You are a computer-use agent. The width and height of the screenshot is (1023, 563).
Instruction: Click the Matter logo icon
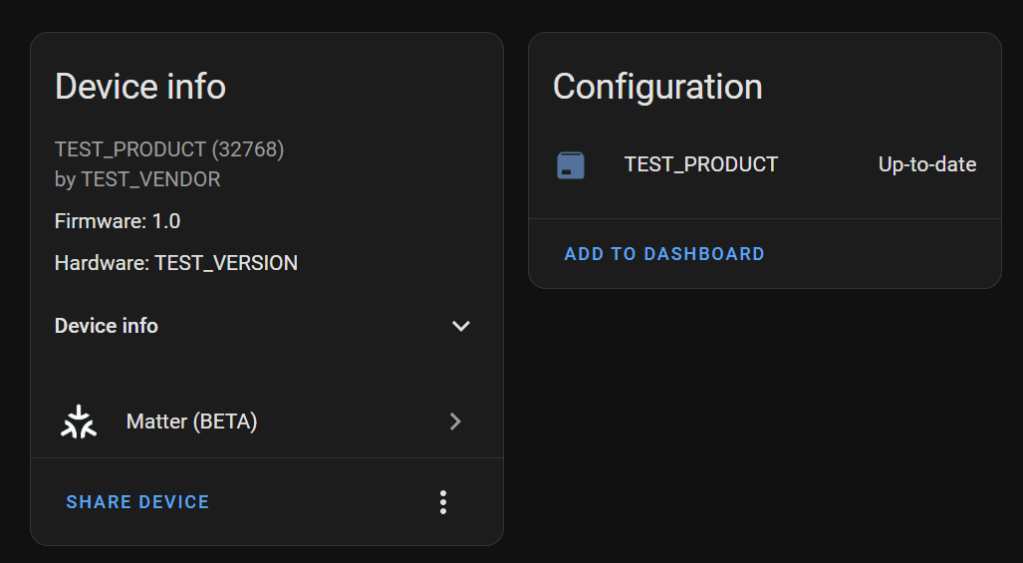(78, 422)
